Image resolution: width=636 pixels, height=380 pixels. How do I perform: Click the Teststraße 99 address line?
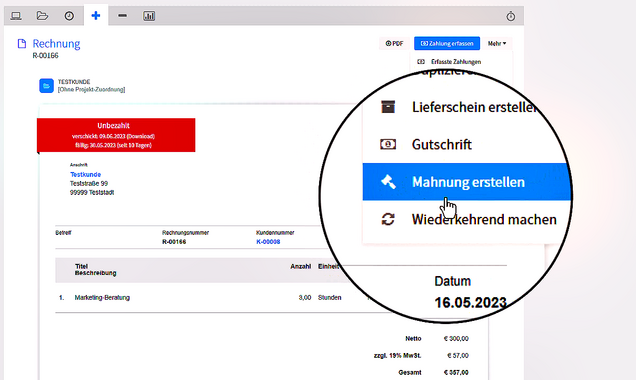(89, 183)
